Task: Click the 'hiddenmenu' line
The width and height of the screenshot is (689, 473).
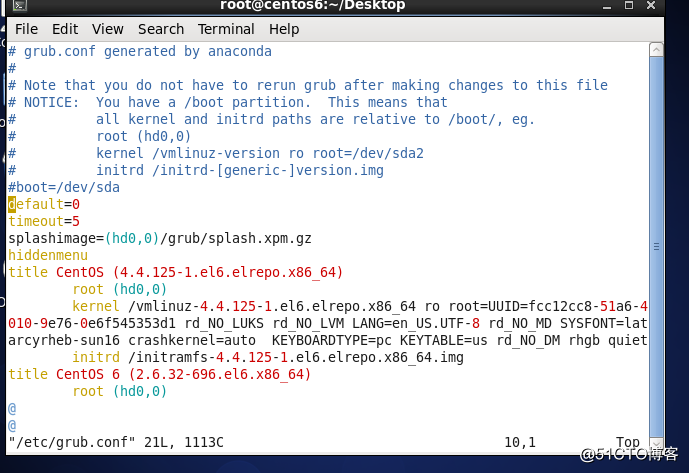Action: pyautogui.click(x=48, y=255)
